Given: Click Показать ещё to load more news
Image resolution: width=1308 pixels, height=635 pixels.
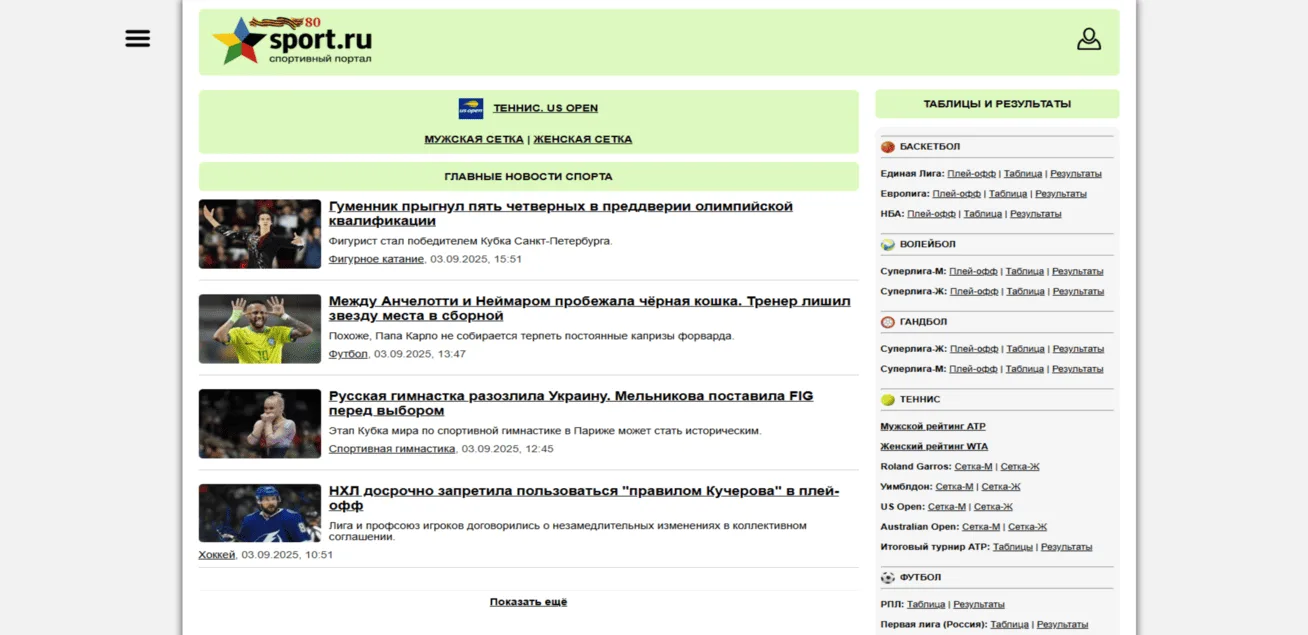Looking at the screenshot, I should pos(528,602).
